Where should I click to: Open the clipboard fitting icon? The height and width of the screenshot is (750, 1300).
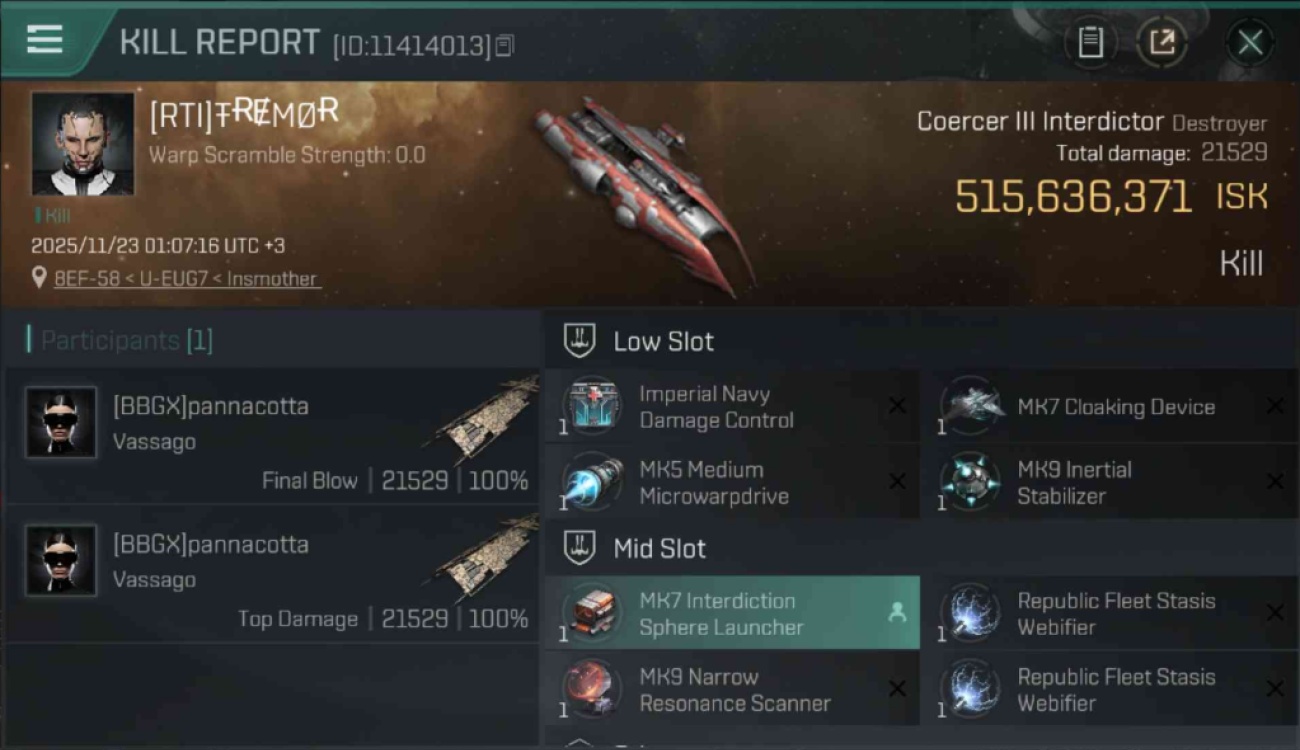(1090, 42)
